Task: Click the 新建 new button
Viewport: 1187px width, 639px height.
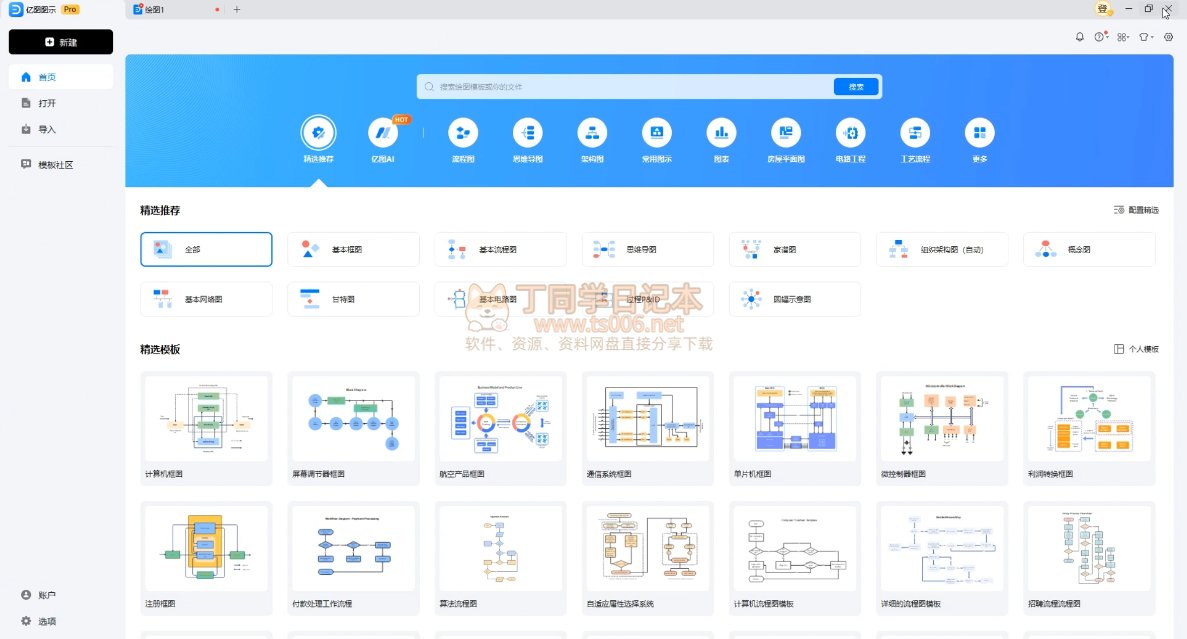Action: [61, 42]
